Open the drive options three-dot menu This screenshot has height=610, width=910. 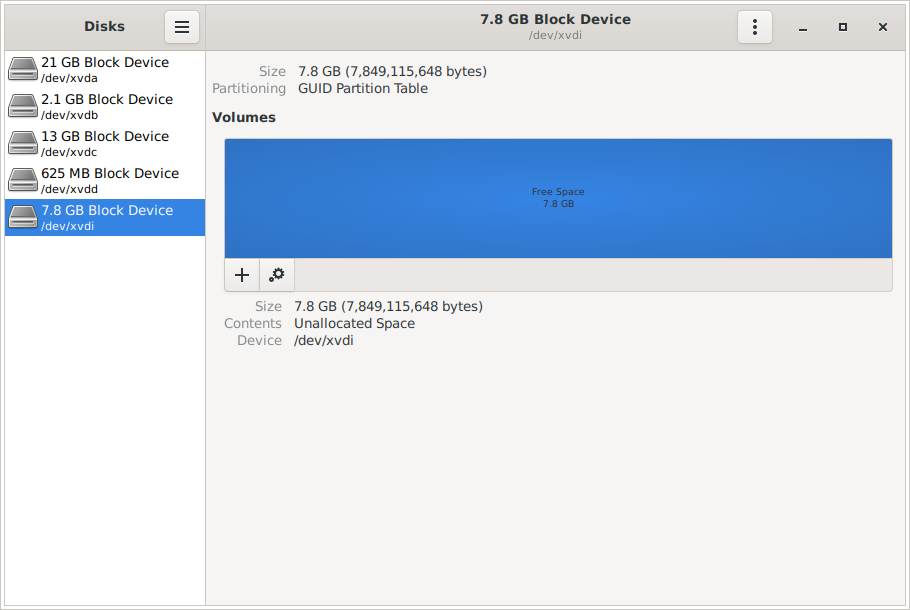(x=755, y=27)
